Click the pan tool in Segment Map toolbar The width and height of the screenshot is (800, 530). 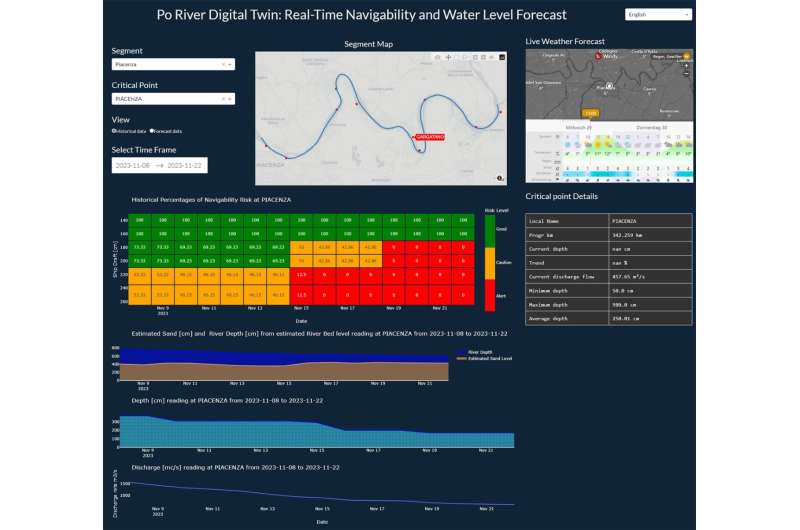447,57
